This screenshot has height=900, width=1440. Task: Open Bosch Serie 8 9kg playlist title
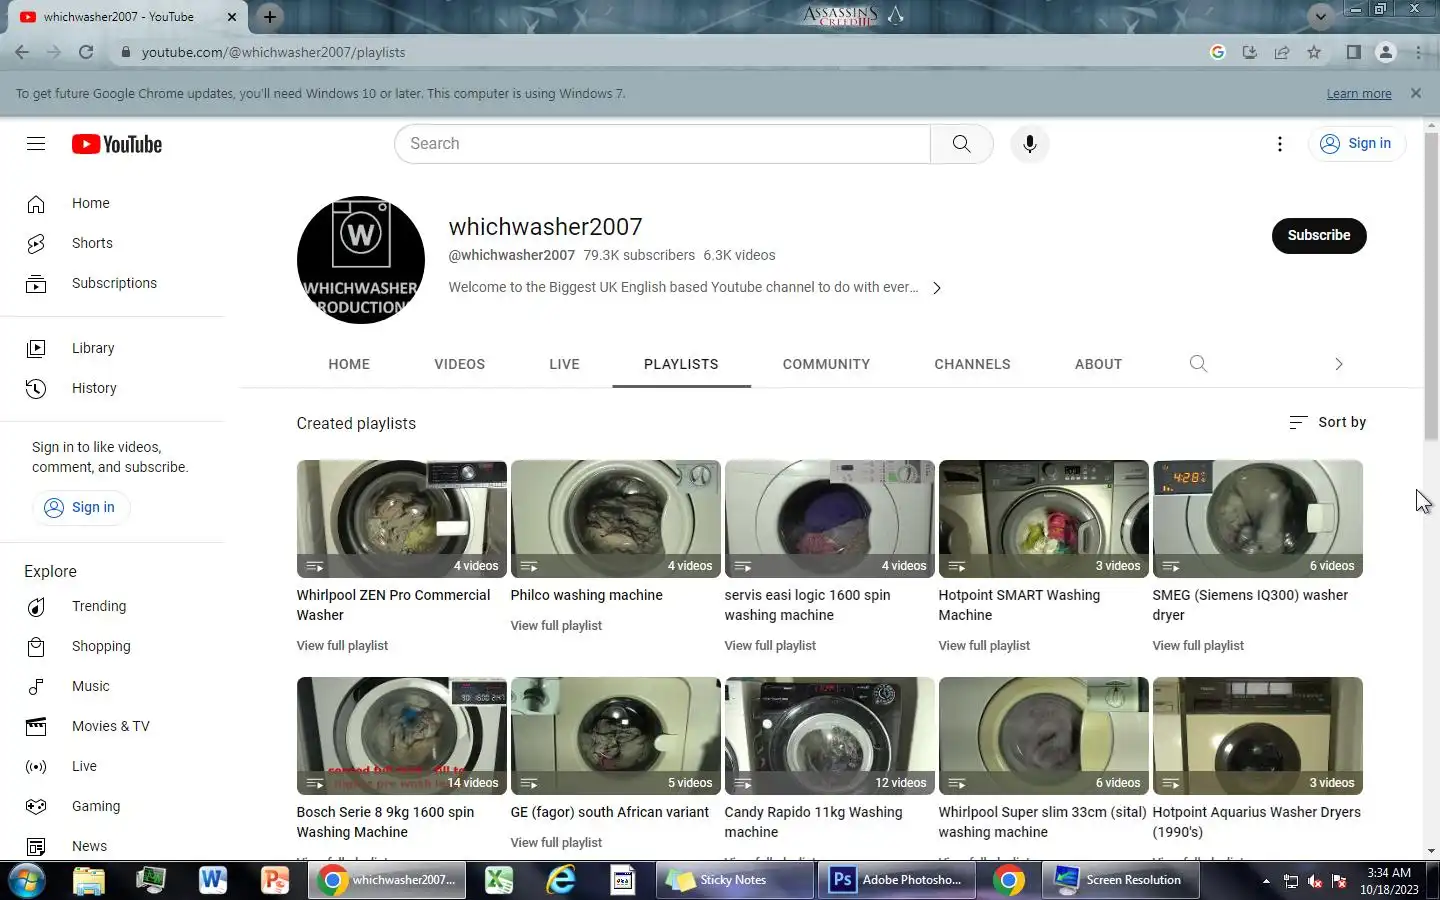pyautogui.click(x=385, y=822)
